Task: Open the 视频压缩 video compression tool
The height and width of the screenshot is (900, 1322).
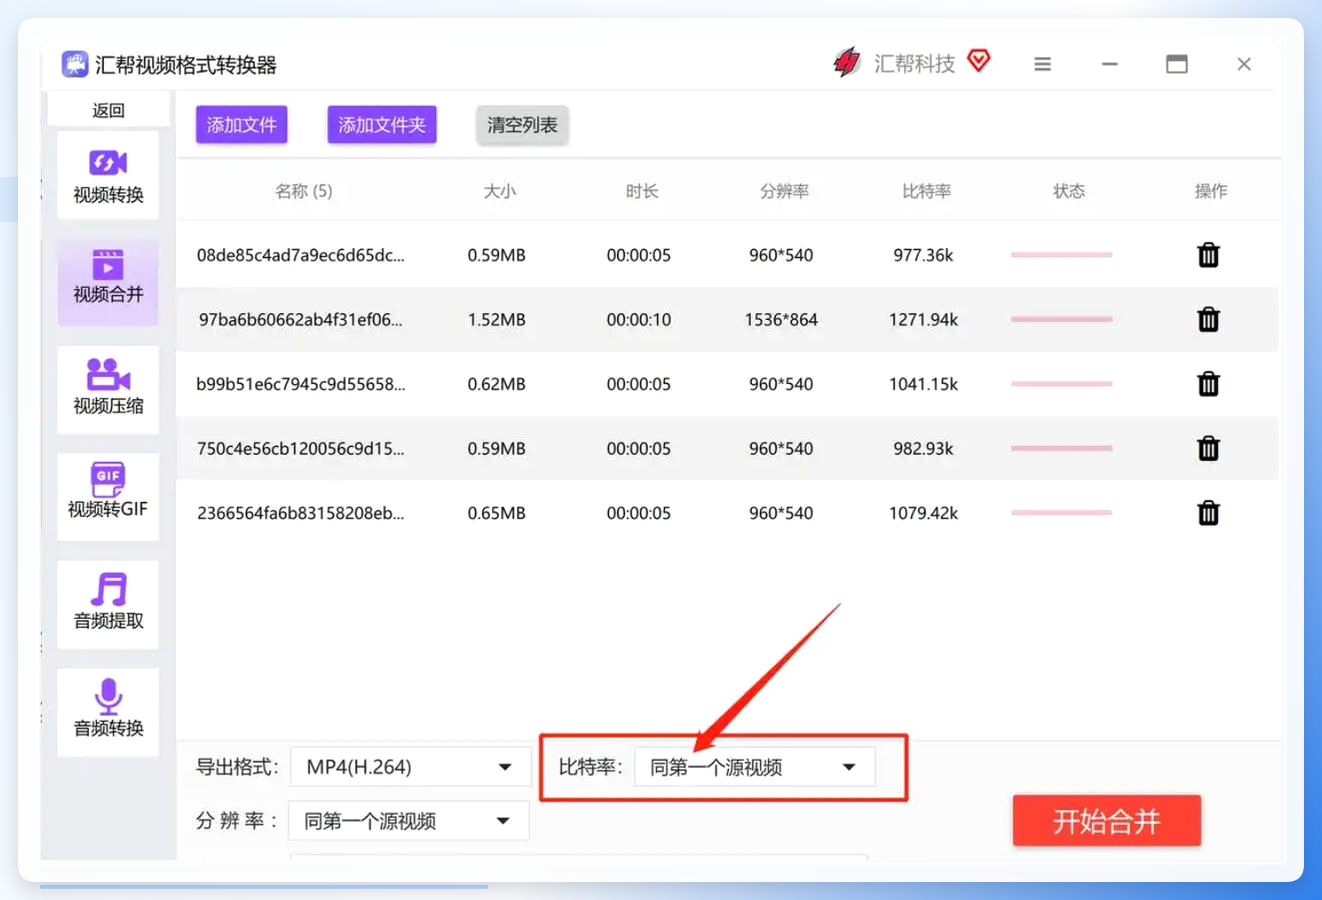Action: pyautogui.click(x=108, y=390)
